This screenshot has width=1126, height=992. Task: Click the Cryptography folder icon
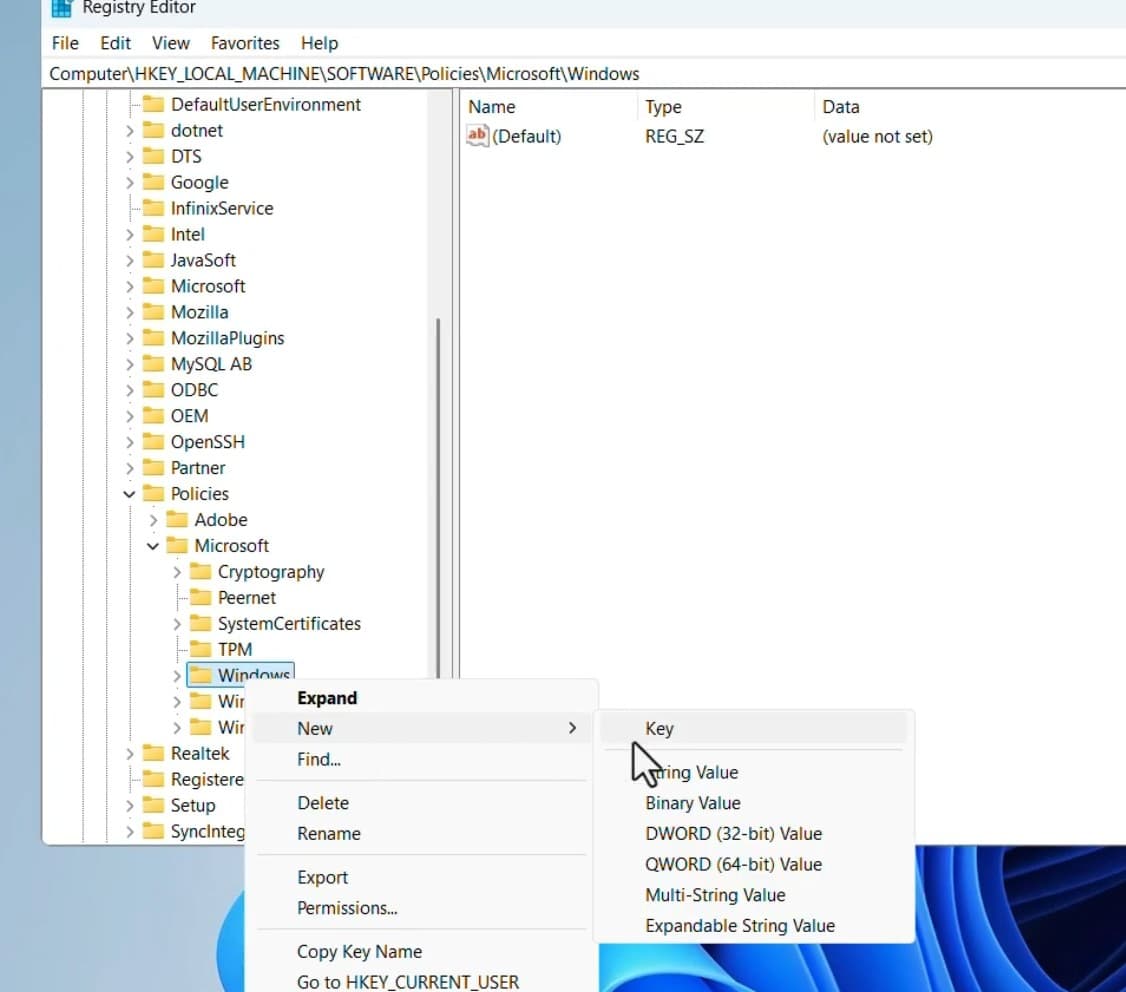coord(201,572)
